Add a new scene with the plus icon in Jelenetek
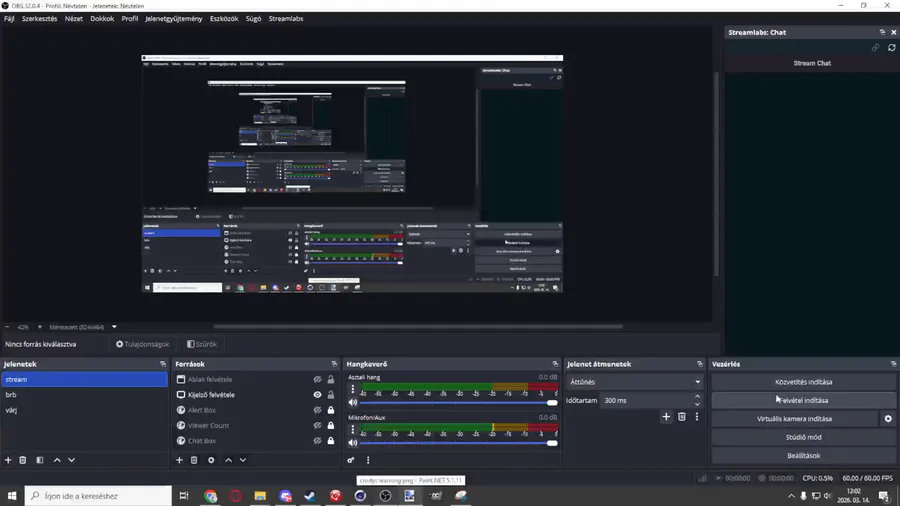 click(x=8, y=460)
